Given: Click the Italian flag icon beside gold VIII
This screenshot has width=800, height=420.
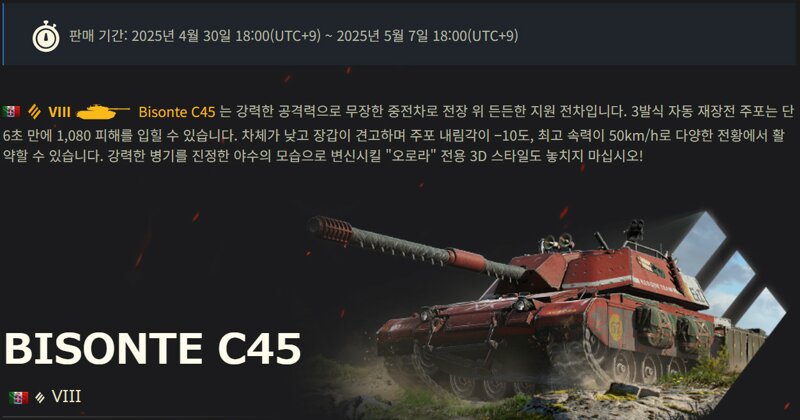Looking at the screenshot, I should 11,111.
